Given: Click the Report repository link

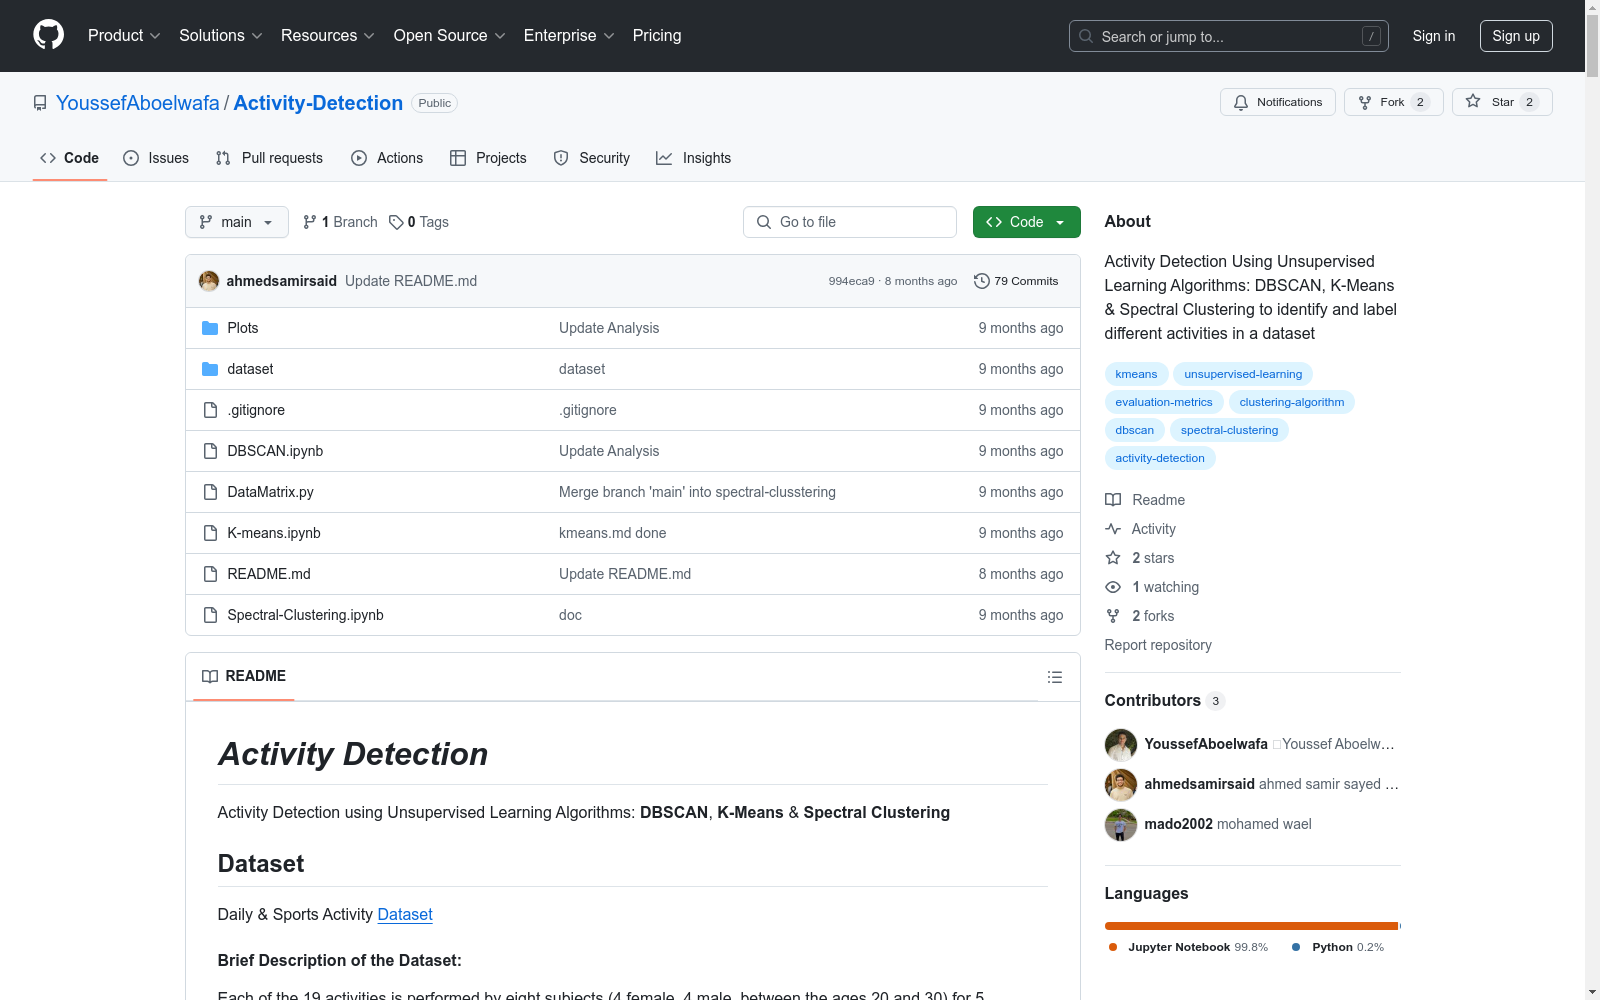Looking at the screenshot, I should click(x=1158, y=645).
